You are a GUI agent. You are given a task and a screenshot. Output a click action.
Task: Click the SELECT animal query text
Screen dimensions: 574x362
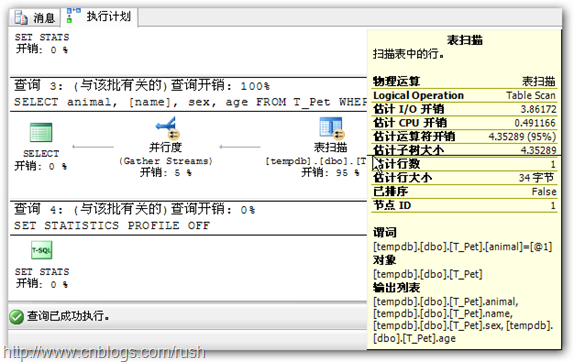(190, 102)
